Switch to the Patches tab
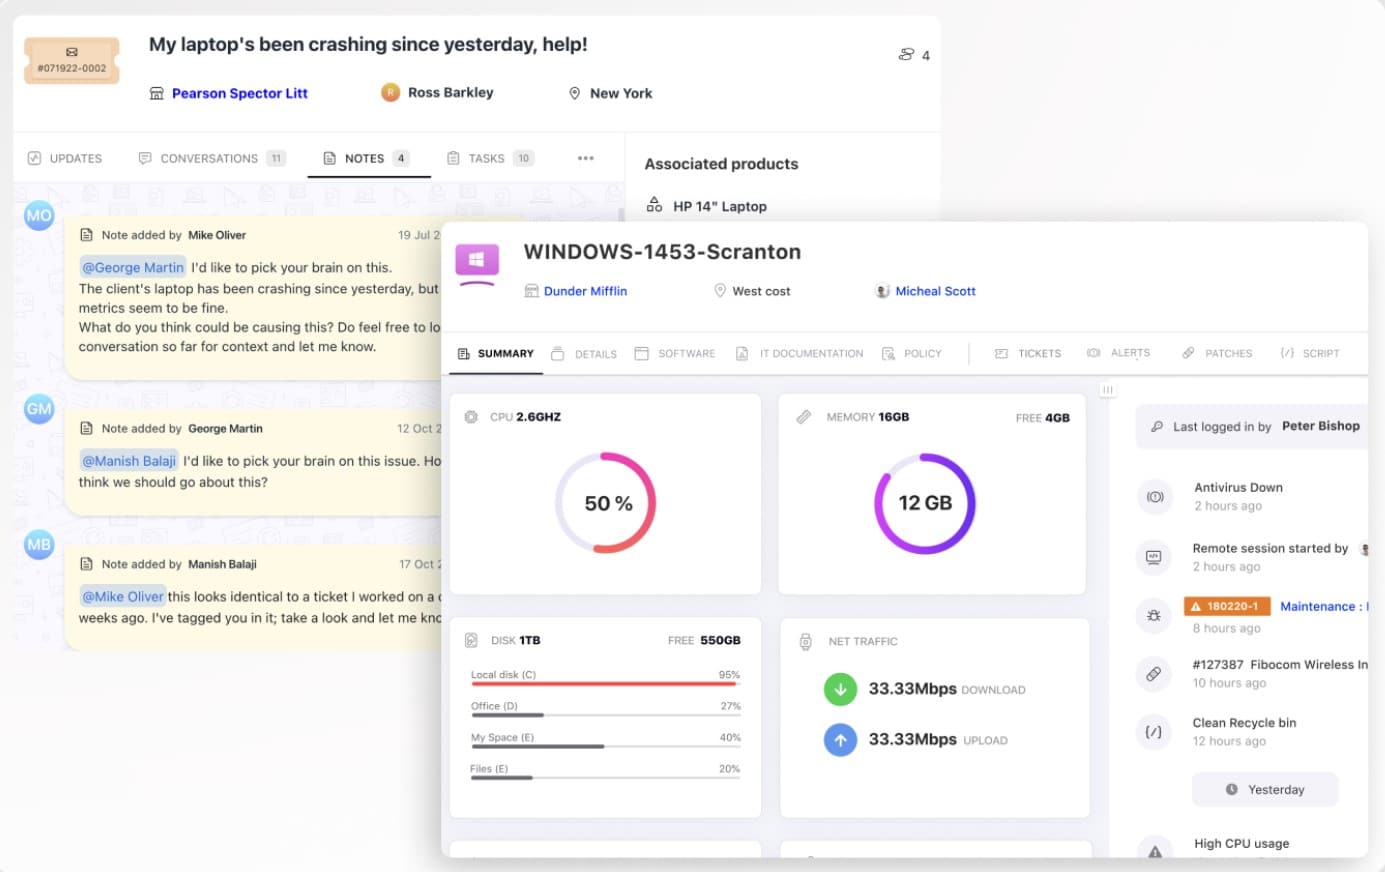 [x=1217, y=353]
